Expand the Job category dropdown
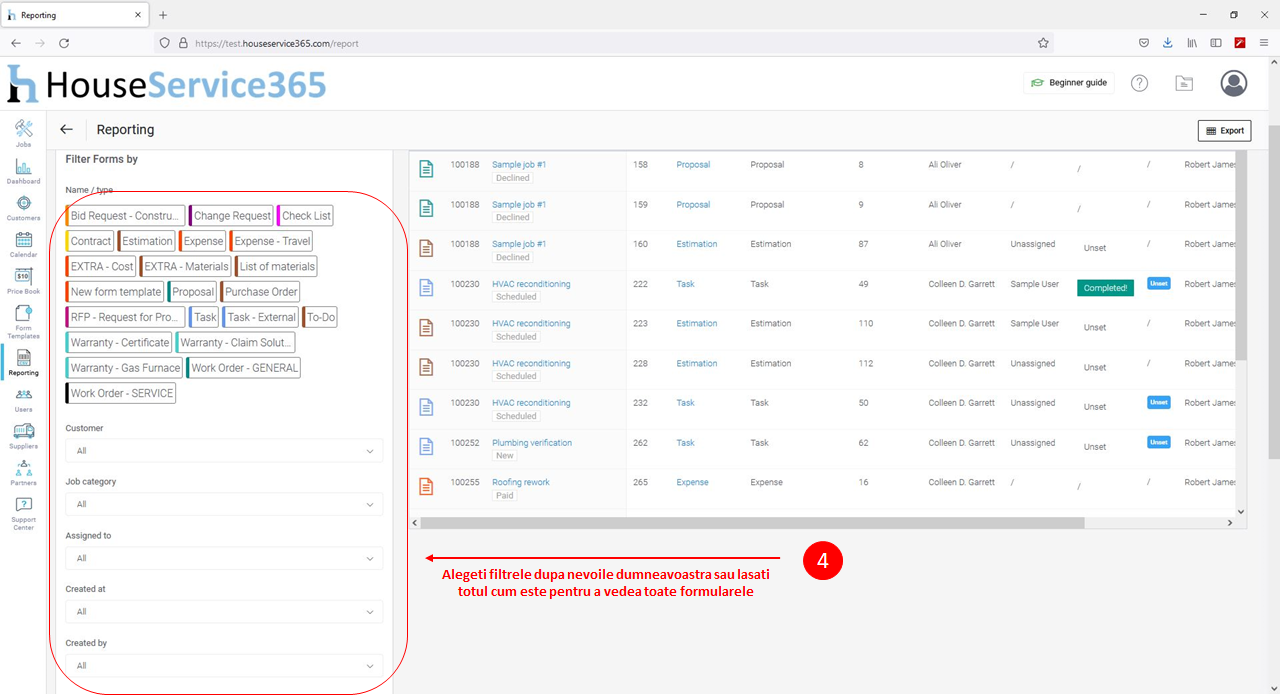Viewport: 1280px width, 695px height. click(224, 504)
